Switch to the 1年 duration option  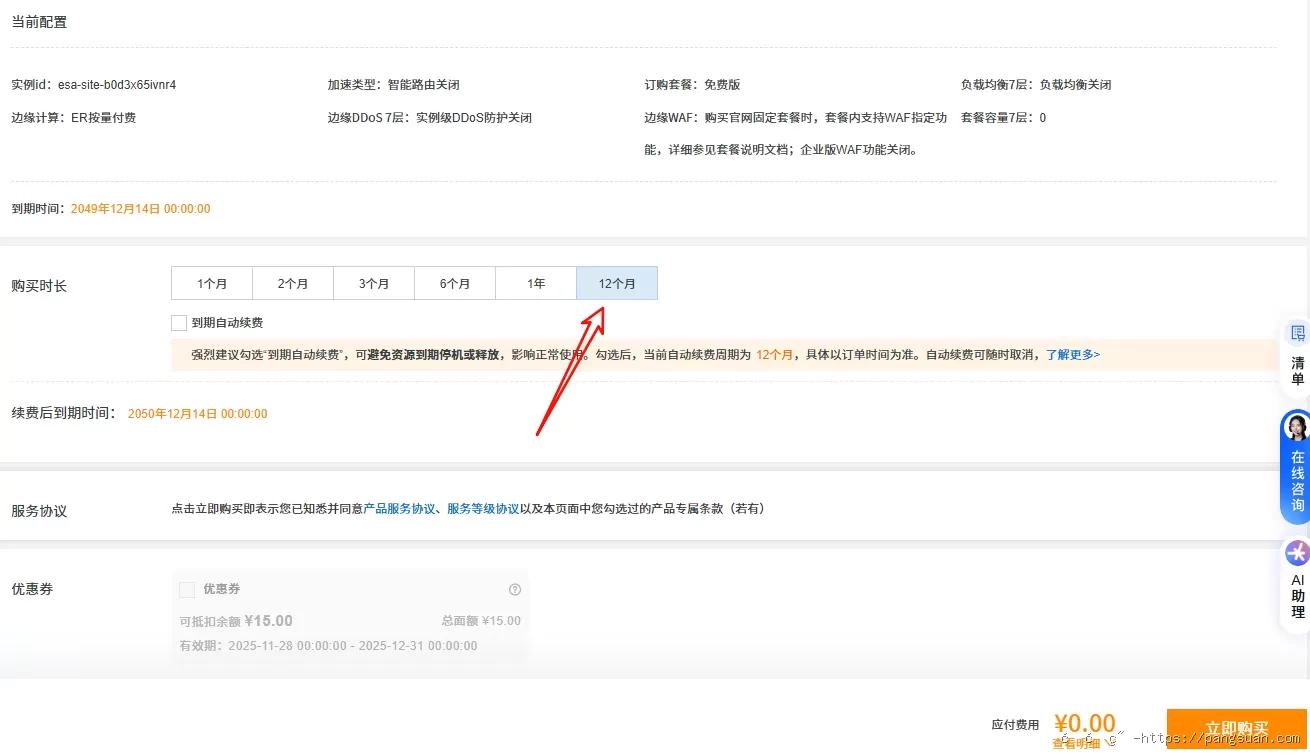536,283
